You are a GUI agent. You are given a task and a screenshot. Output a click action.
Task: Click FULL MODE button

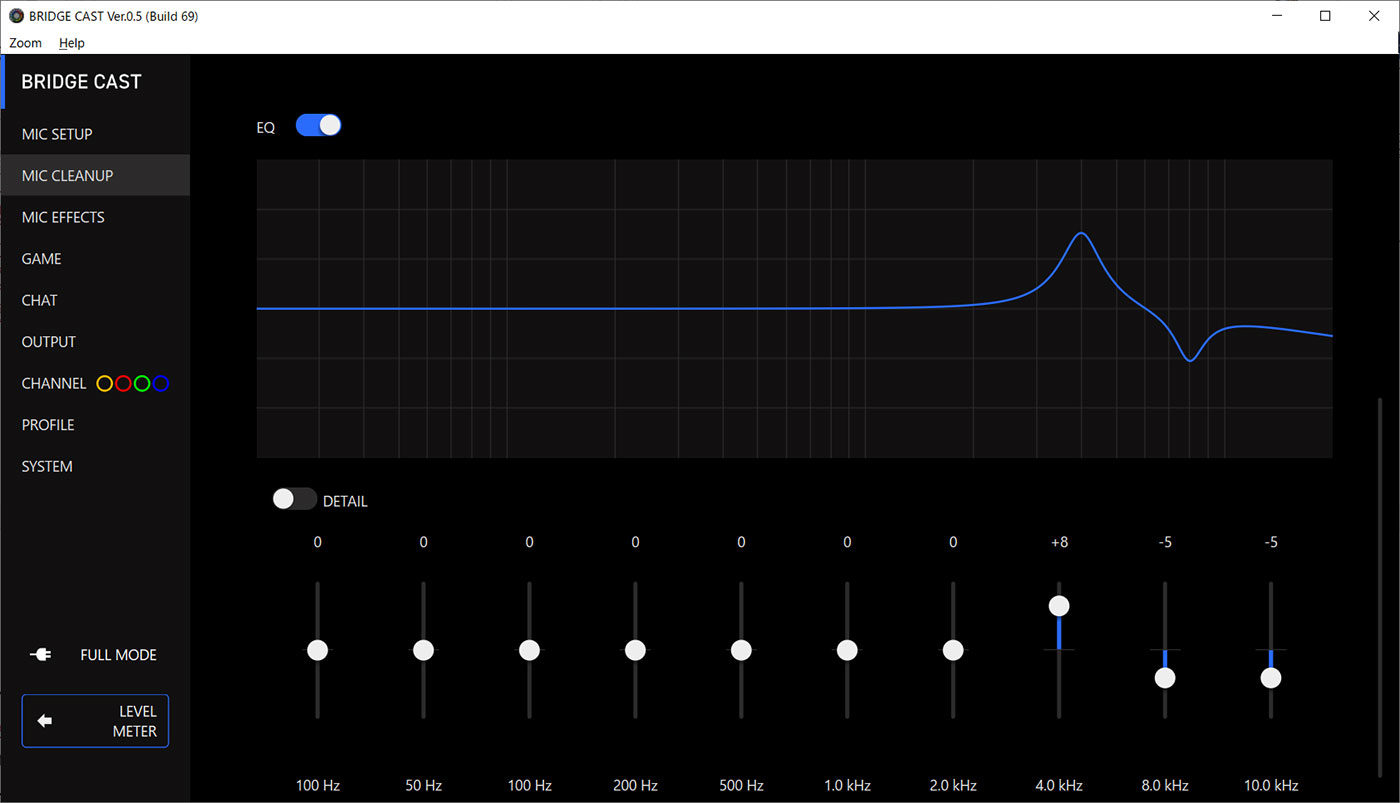pos(95,655)
